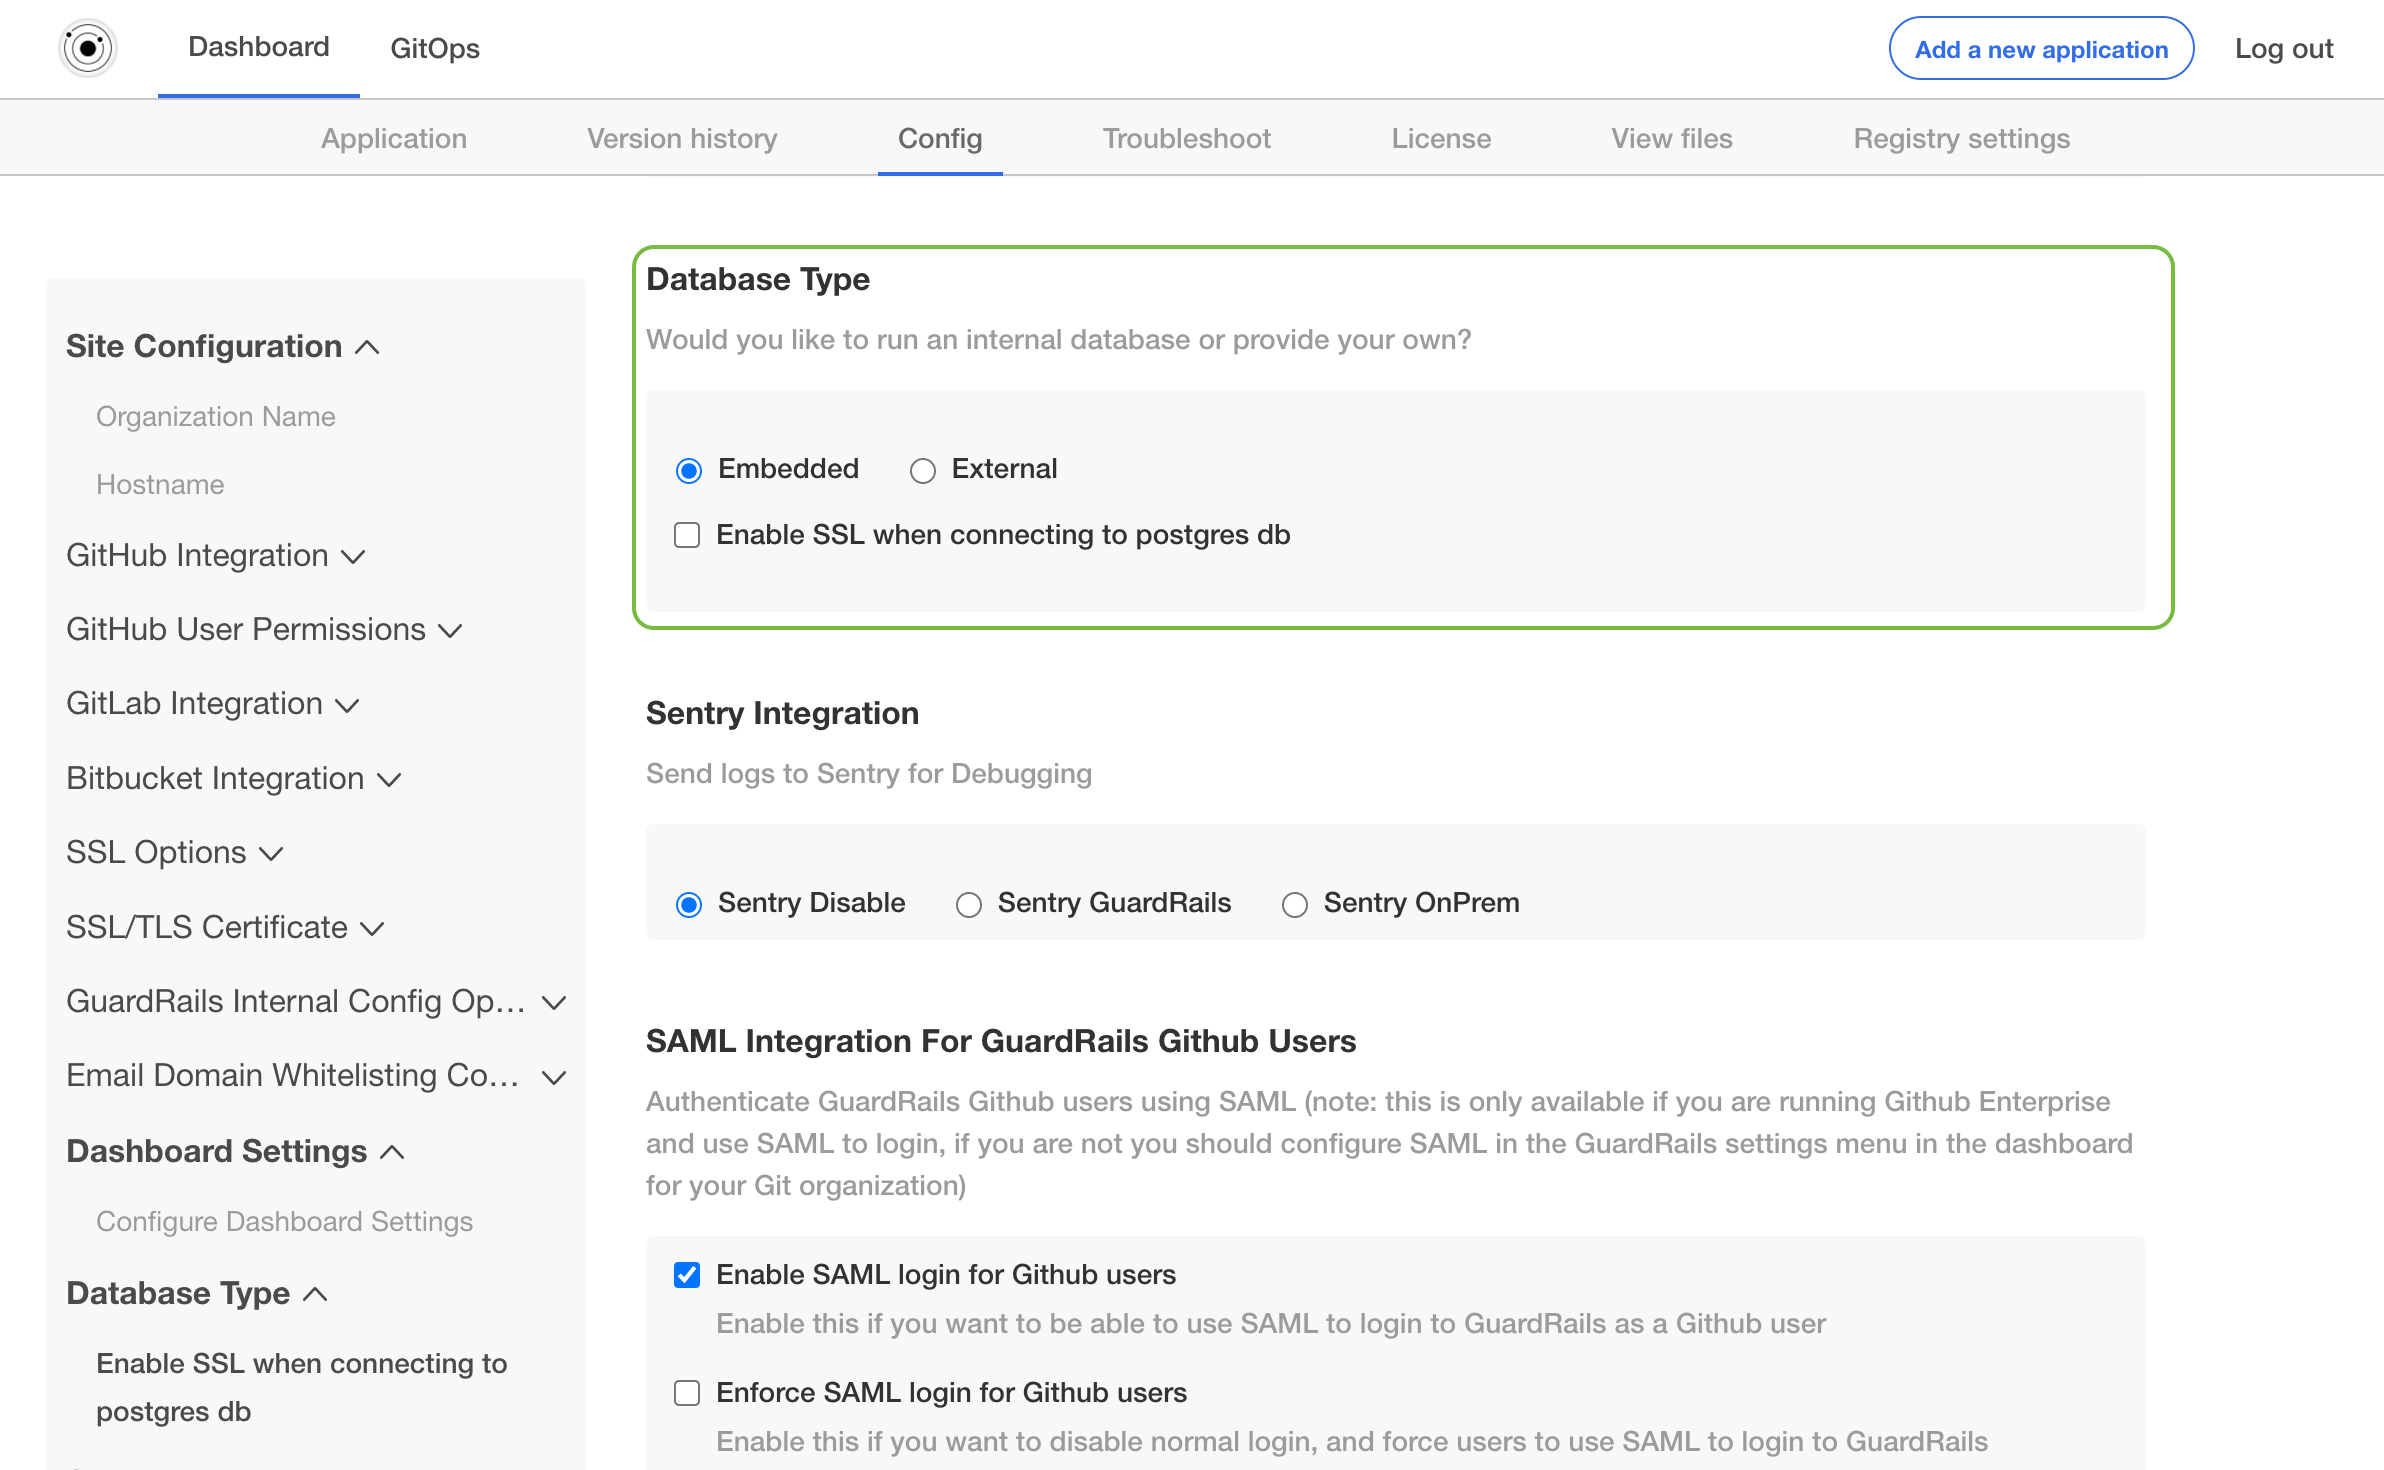Click the Sentry Integration heading

click(782, 713)
